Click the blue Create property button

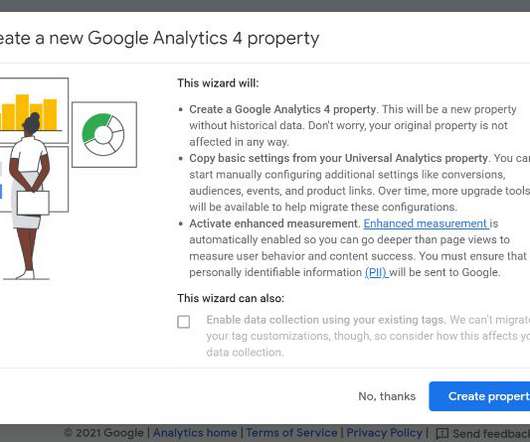[480, 396]
